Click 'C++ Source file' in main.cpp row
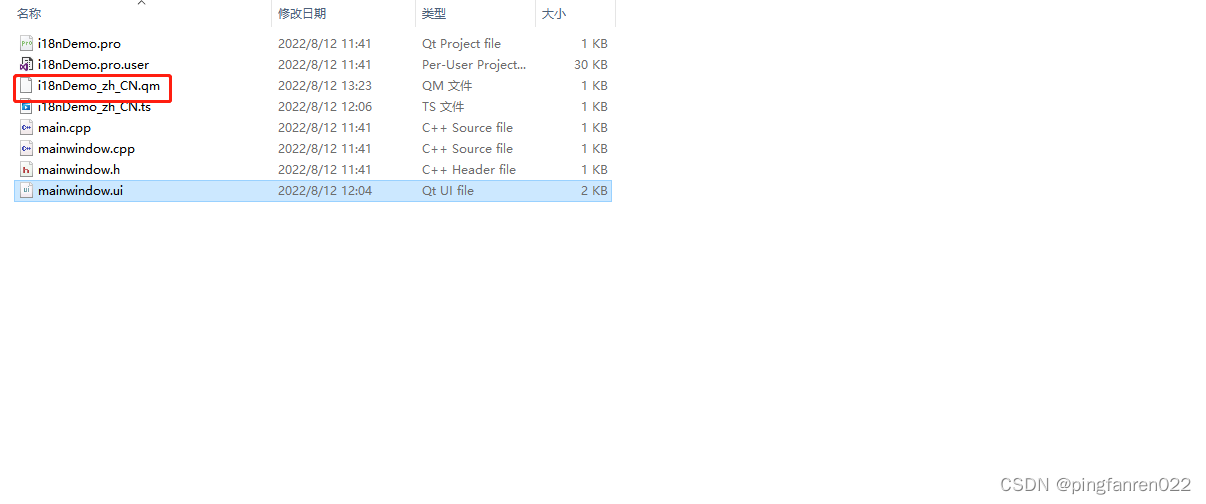The image size is (1206, 504). point(468,128)
